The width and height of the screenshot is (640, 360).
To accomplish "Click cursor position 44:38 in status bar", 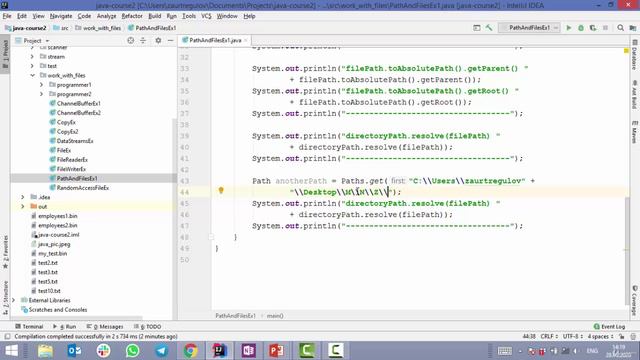I will [529, 336].
